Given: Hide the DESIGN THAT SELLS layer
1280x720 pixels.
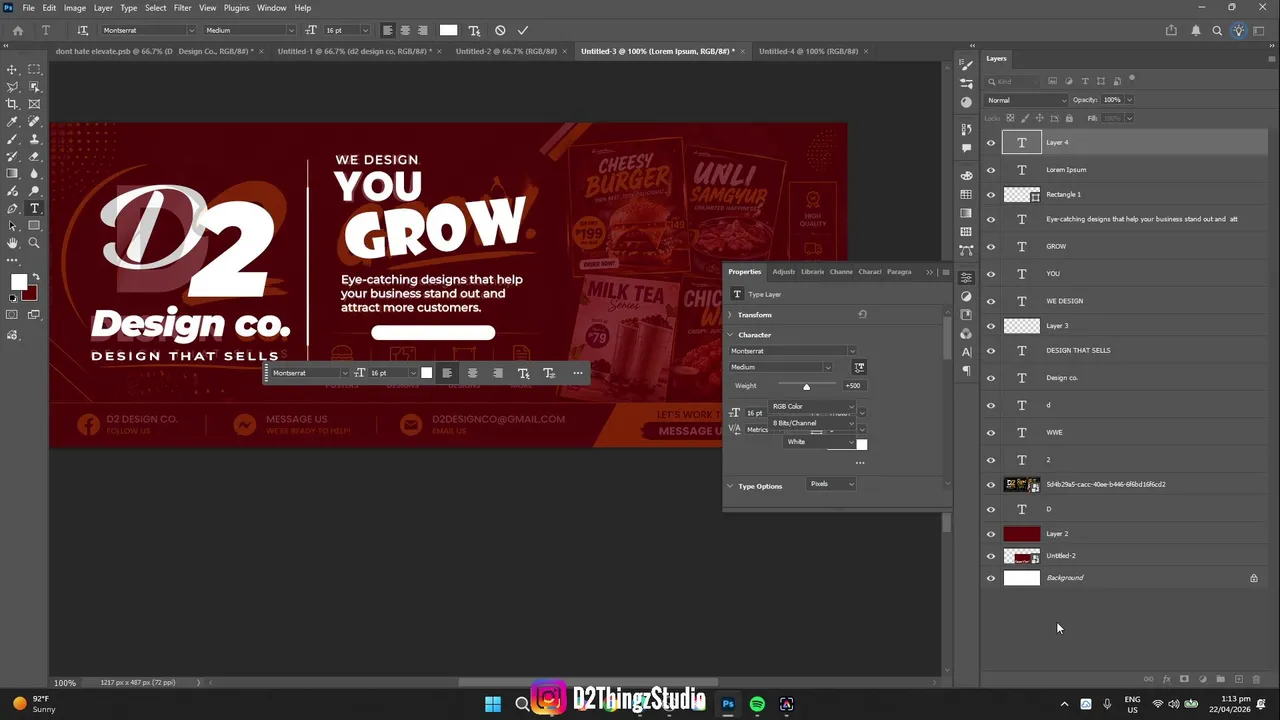Looking at the screenshot, I should tap(991, 351).
